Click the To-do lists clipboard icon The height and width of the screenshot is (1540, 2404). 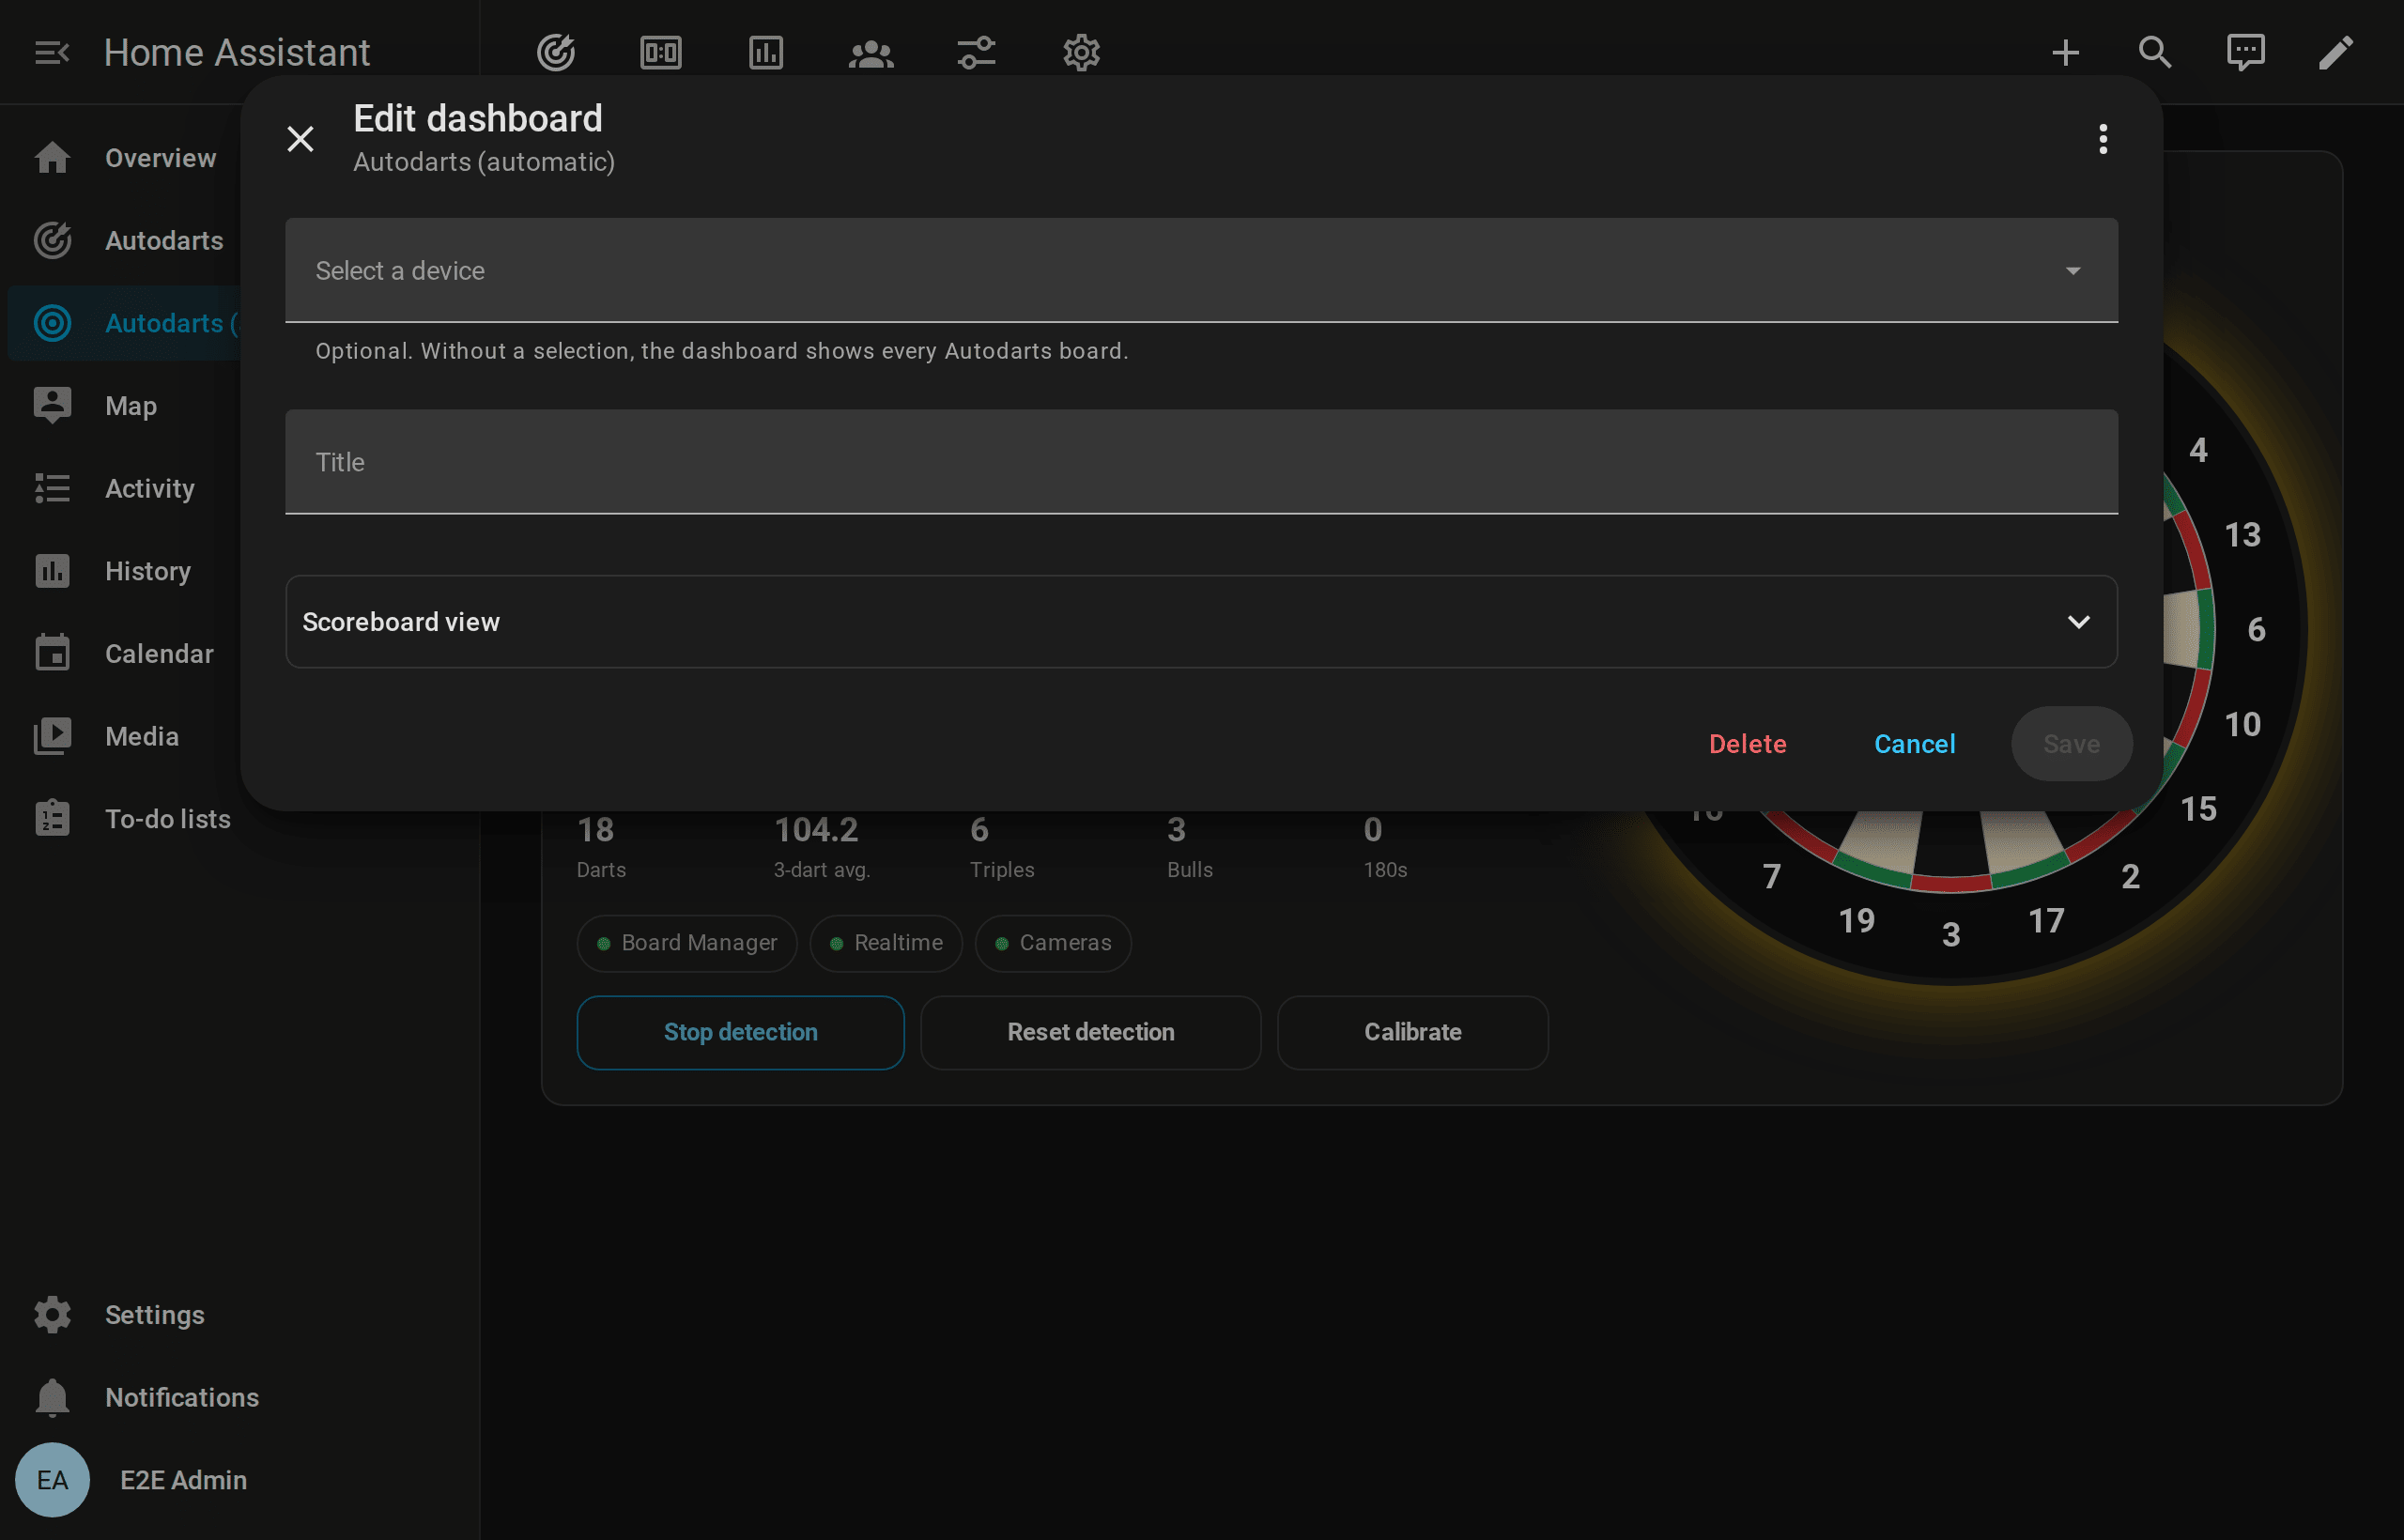[52, 818]
